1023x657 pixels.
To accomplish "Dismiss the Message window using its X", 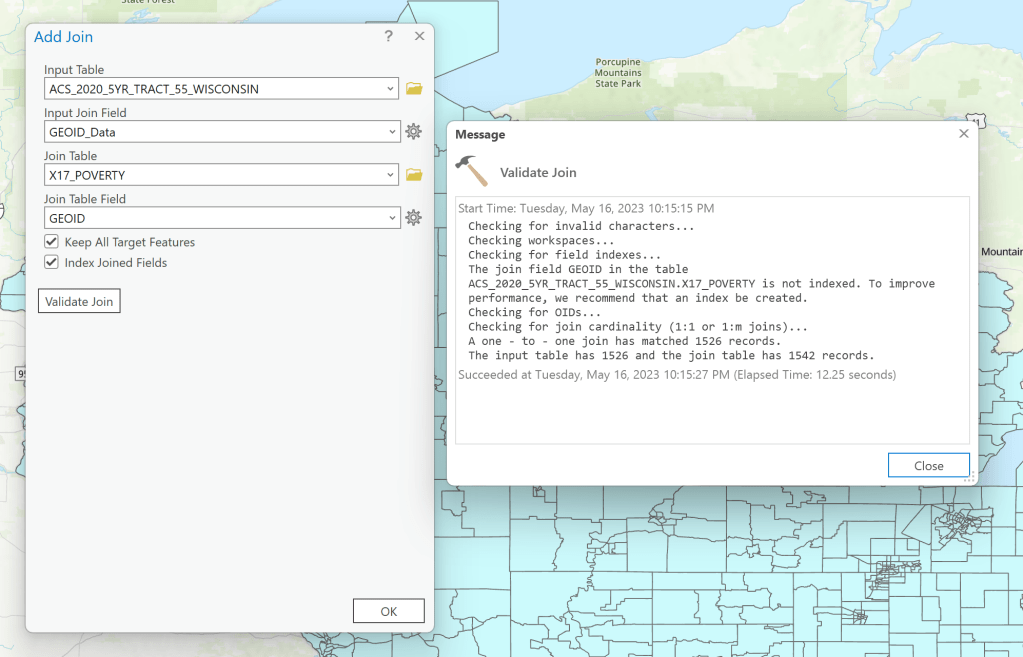I will pyautogui.click(x=964, y=133).
